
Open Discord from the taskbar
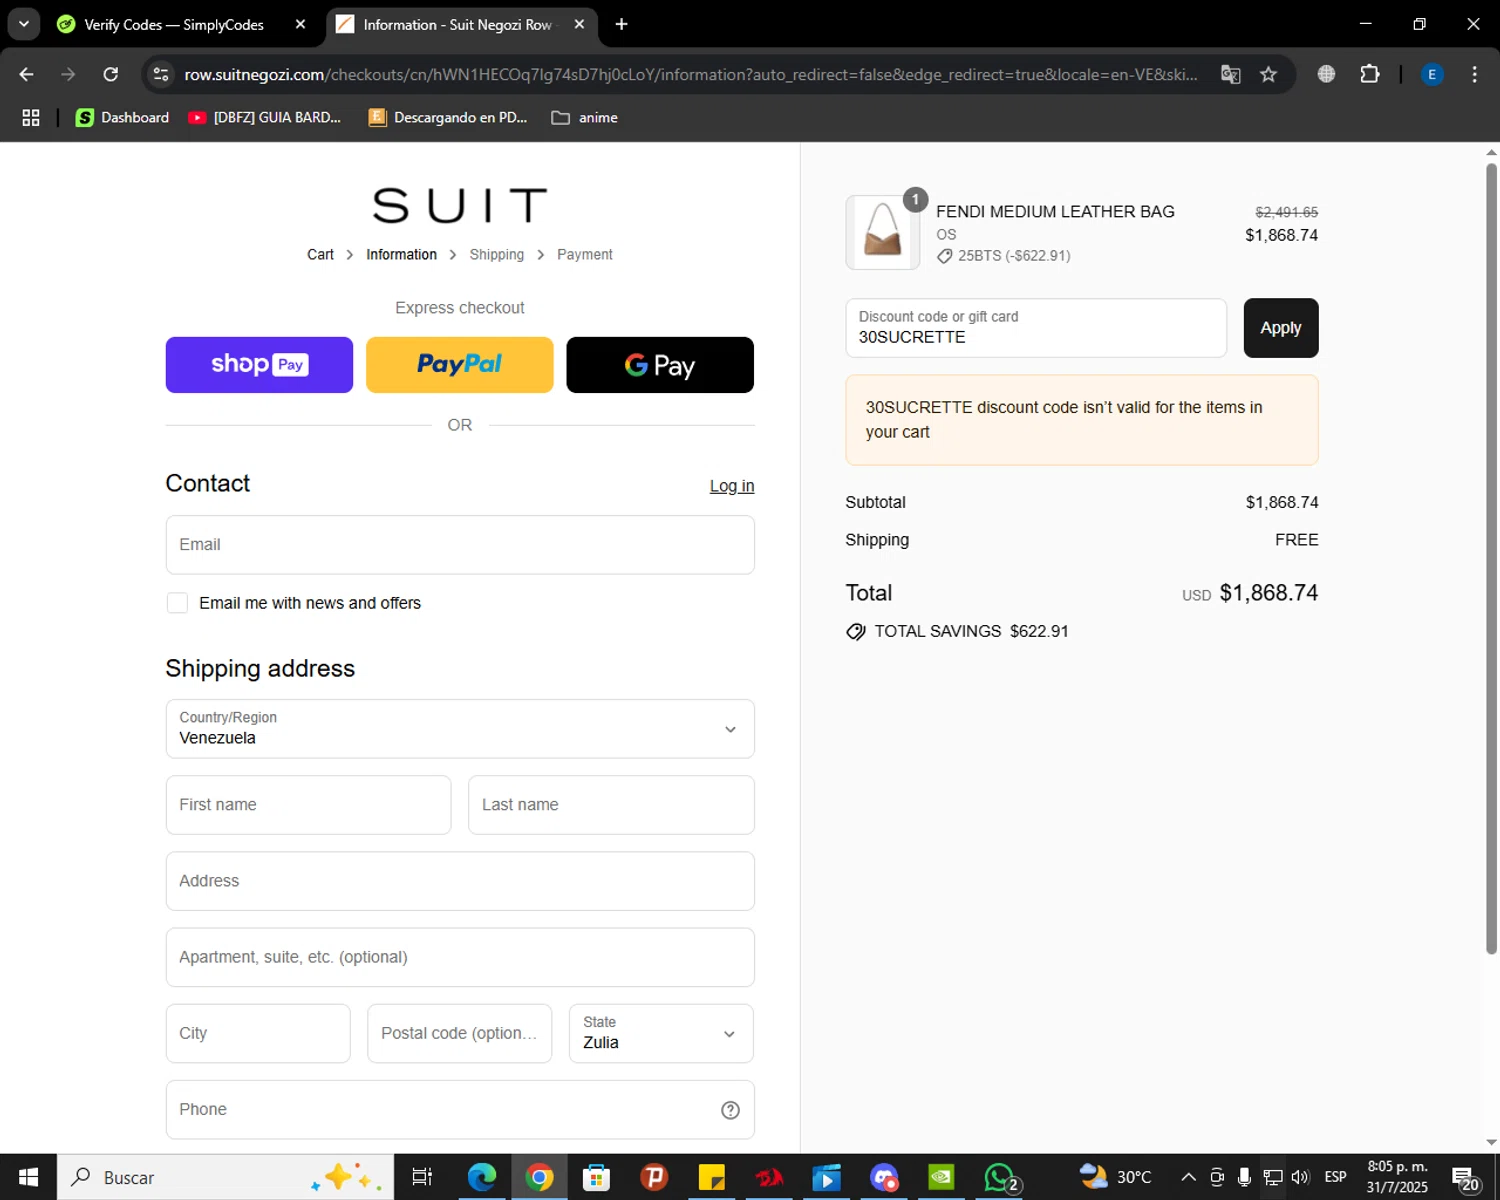click(884, 1177)
